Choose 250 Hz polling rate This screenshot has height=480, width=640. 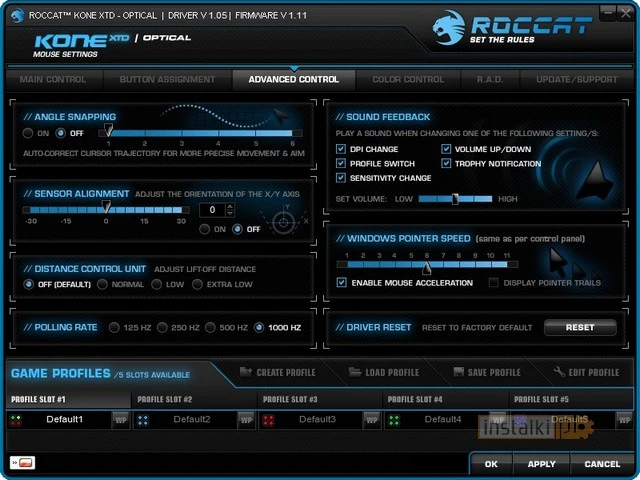(162, 327)
